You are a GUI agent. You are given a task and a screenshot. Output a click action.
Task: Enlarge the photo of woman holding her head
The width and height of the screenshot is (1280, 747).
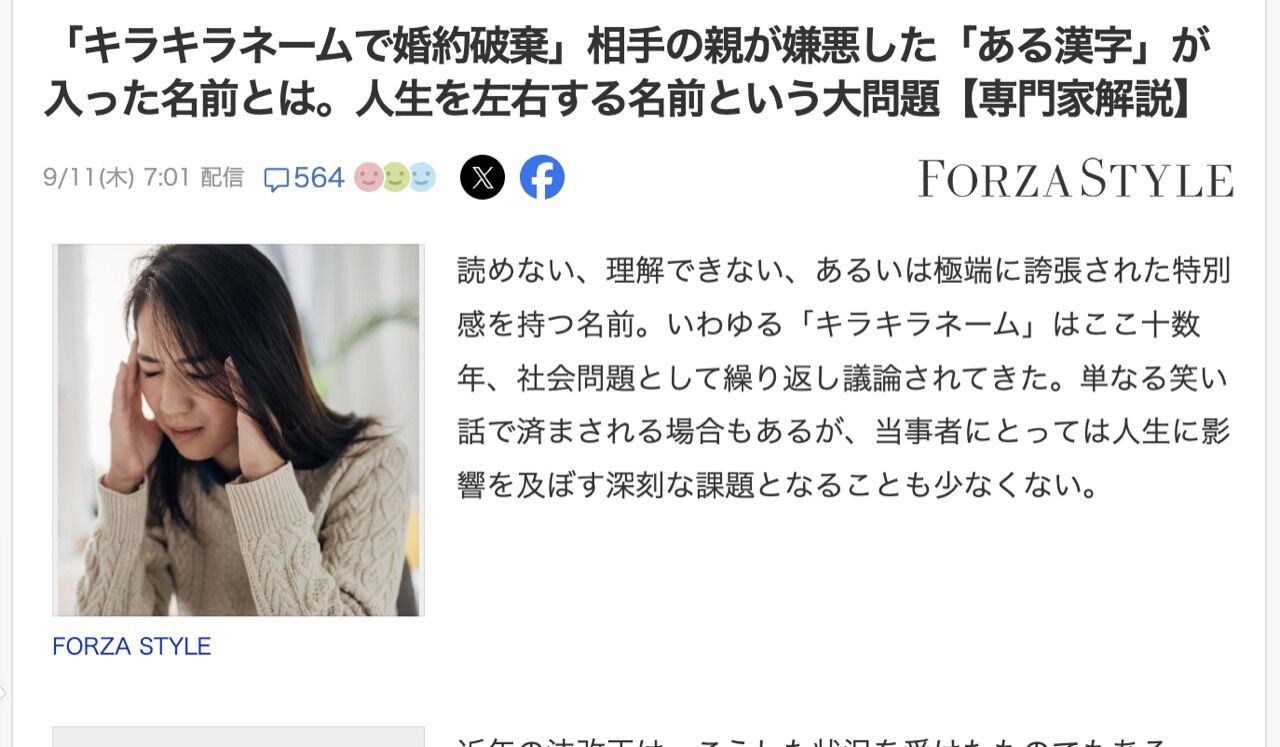pyautogui.click(x=238, y=430)
